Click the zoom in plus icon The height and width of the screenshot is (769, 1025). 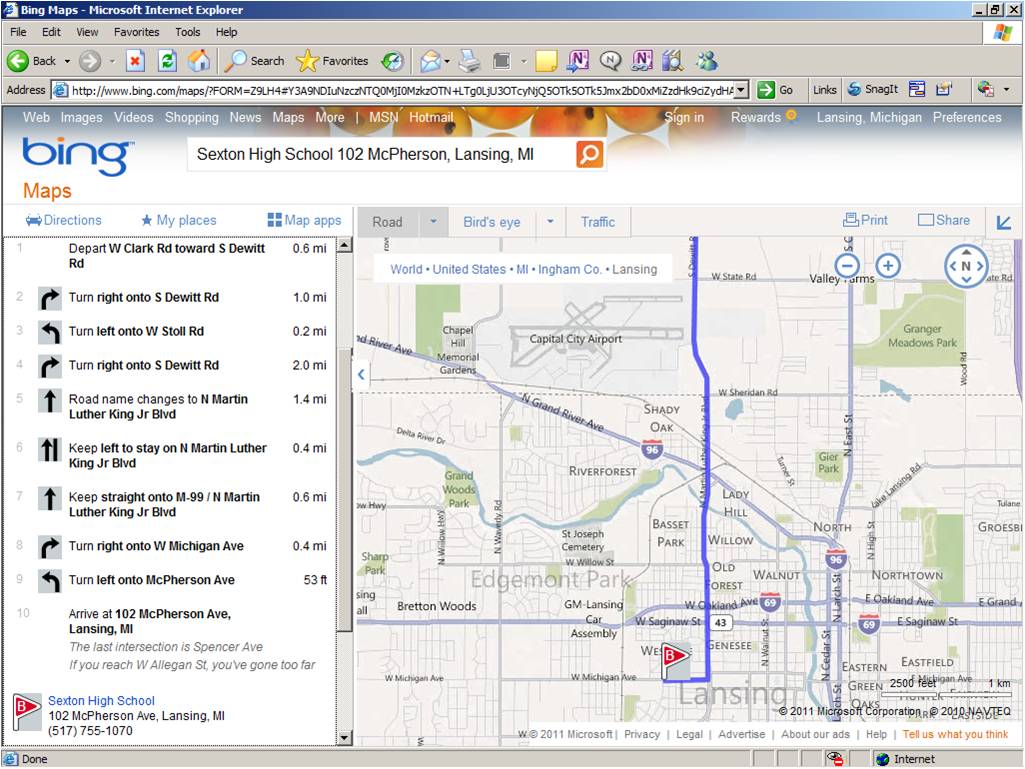tap(888, 265)
